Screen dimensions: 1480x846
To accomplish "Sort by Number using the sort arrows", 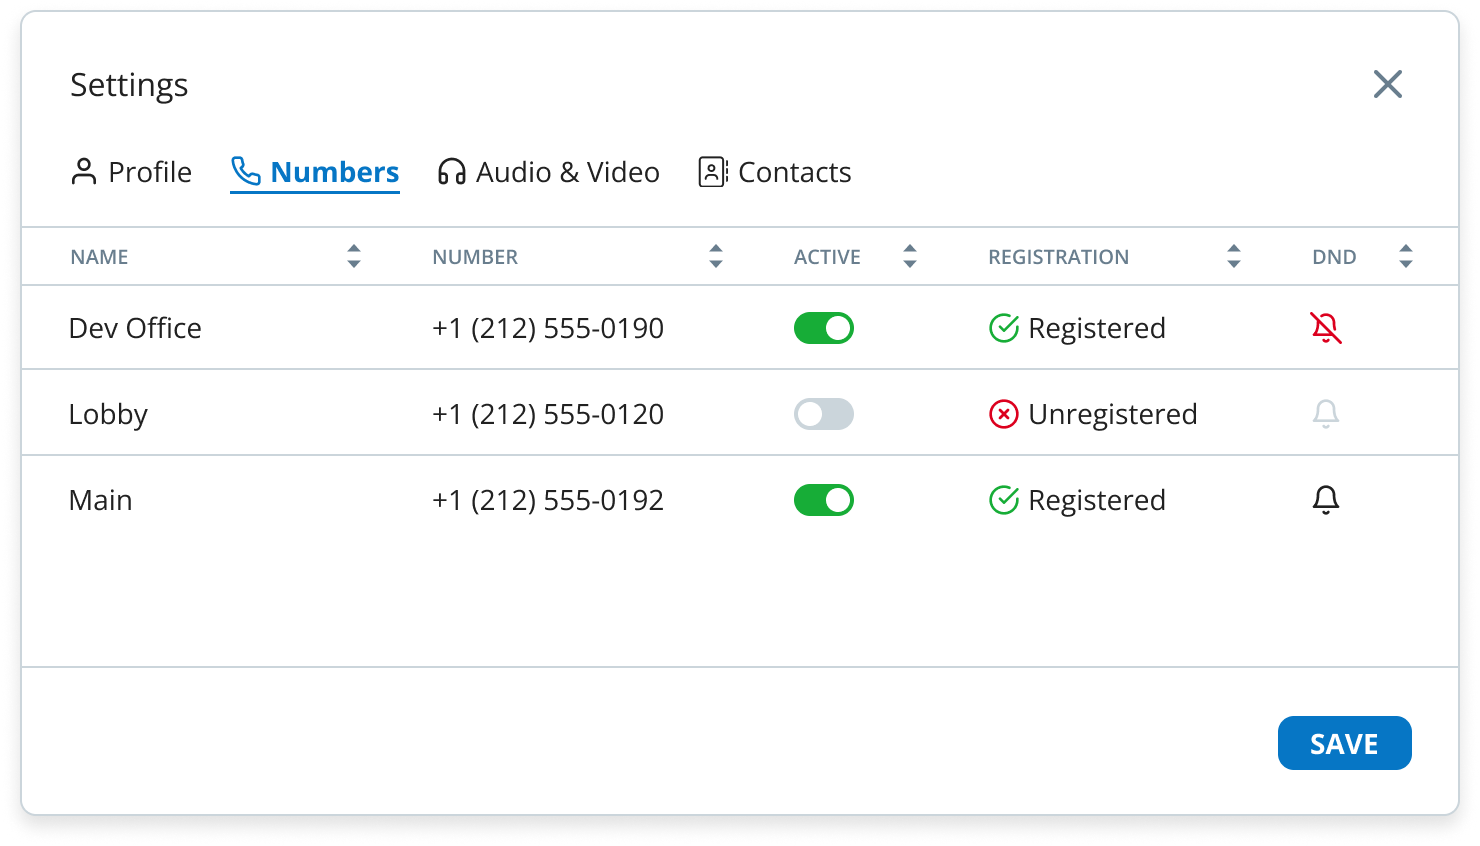I will (x=716, y=256).
